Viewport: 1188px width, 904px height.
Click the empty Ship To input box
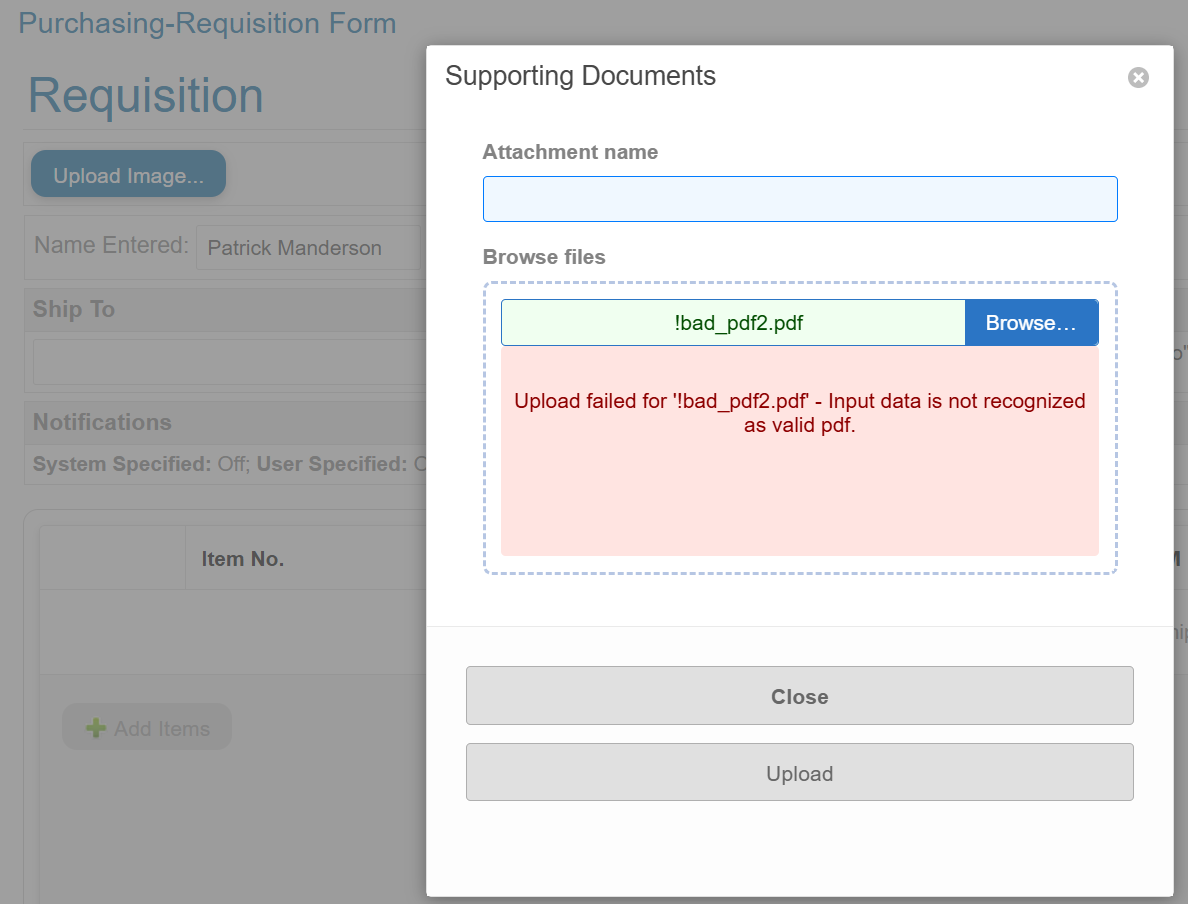click(229, 362)
